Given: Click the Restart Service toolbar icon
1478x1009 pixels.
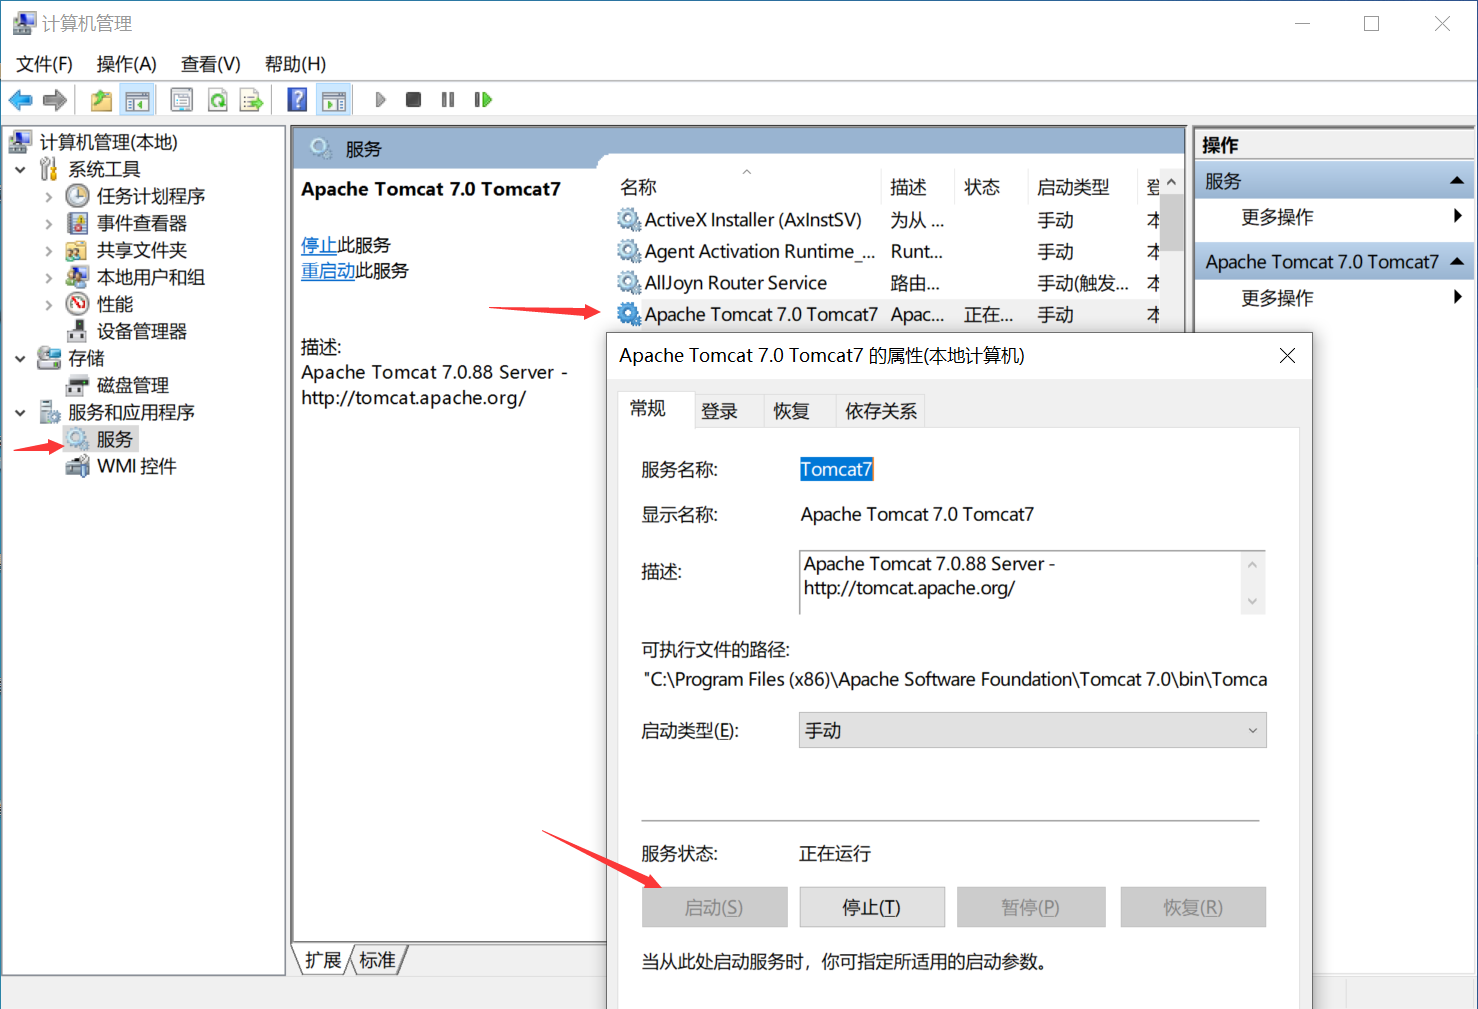Looking at the screenshot, I should click(483, 100).
